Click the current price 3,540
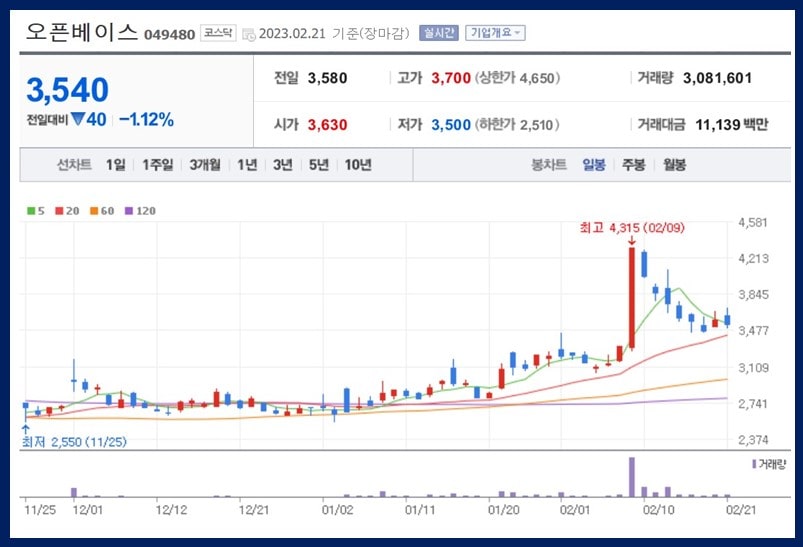The image size is (803, 547). (68, 90)
